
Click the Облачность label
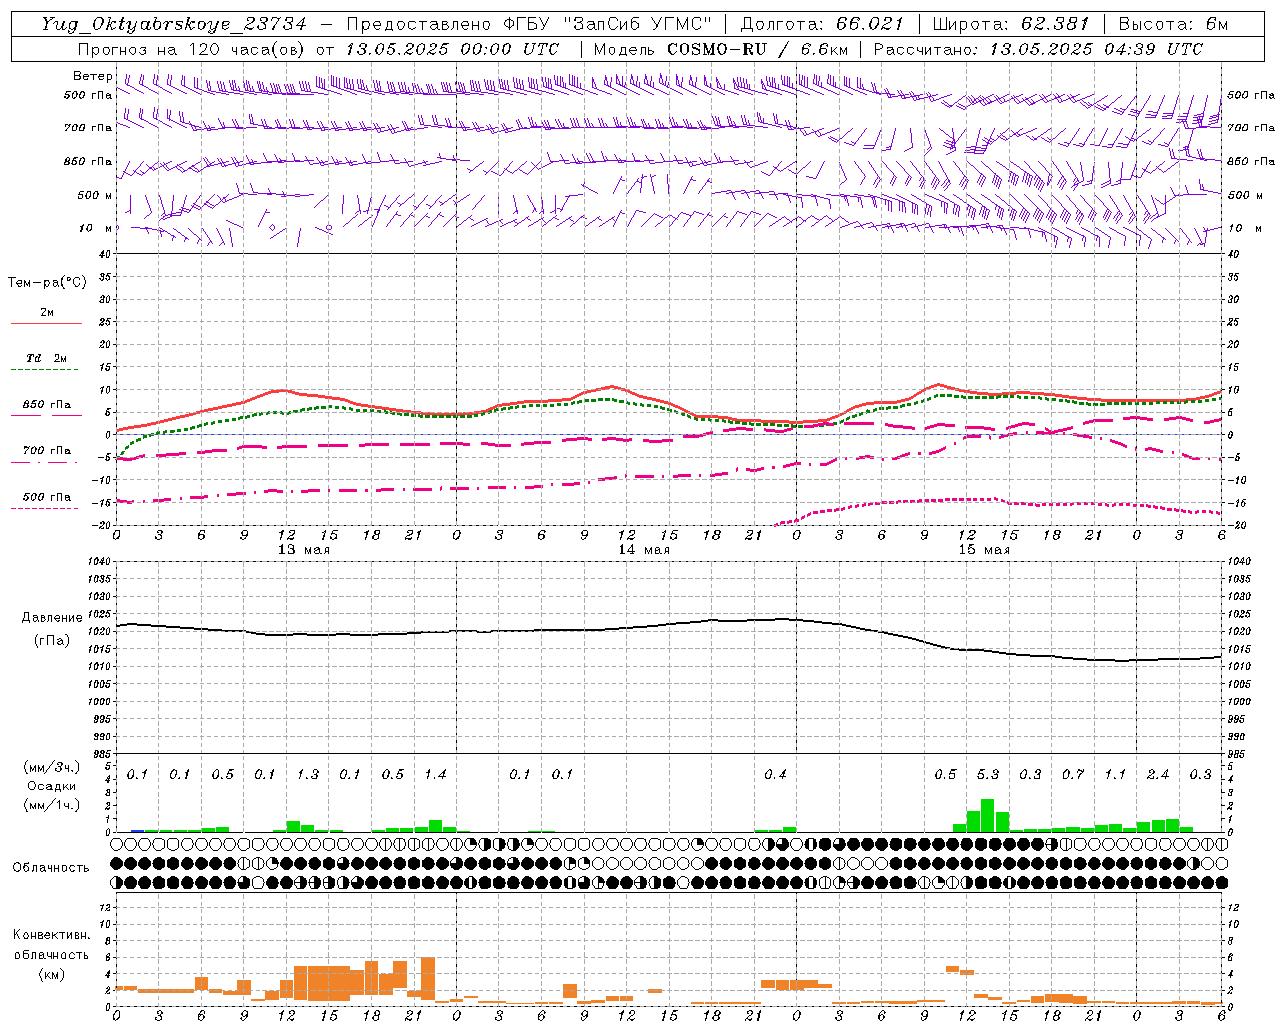51,867
